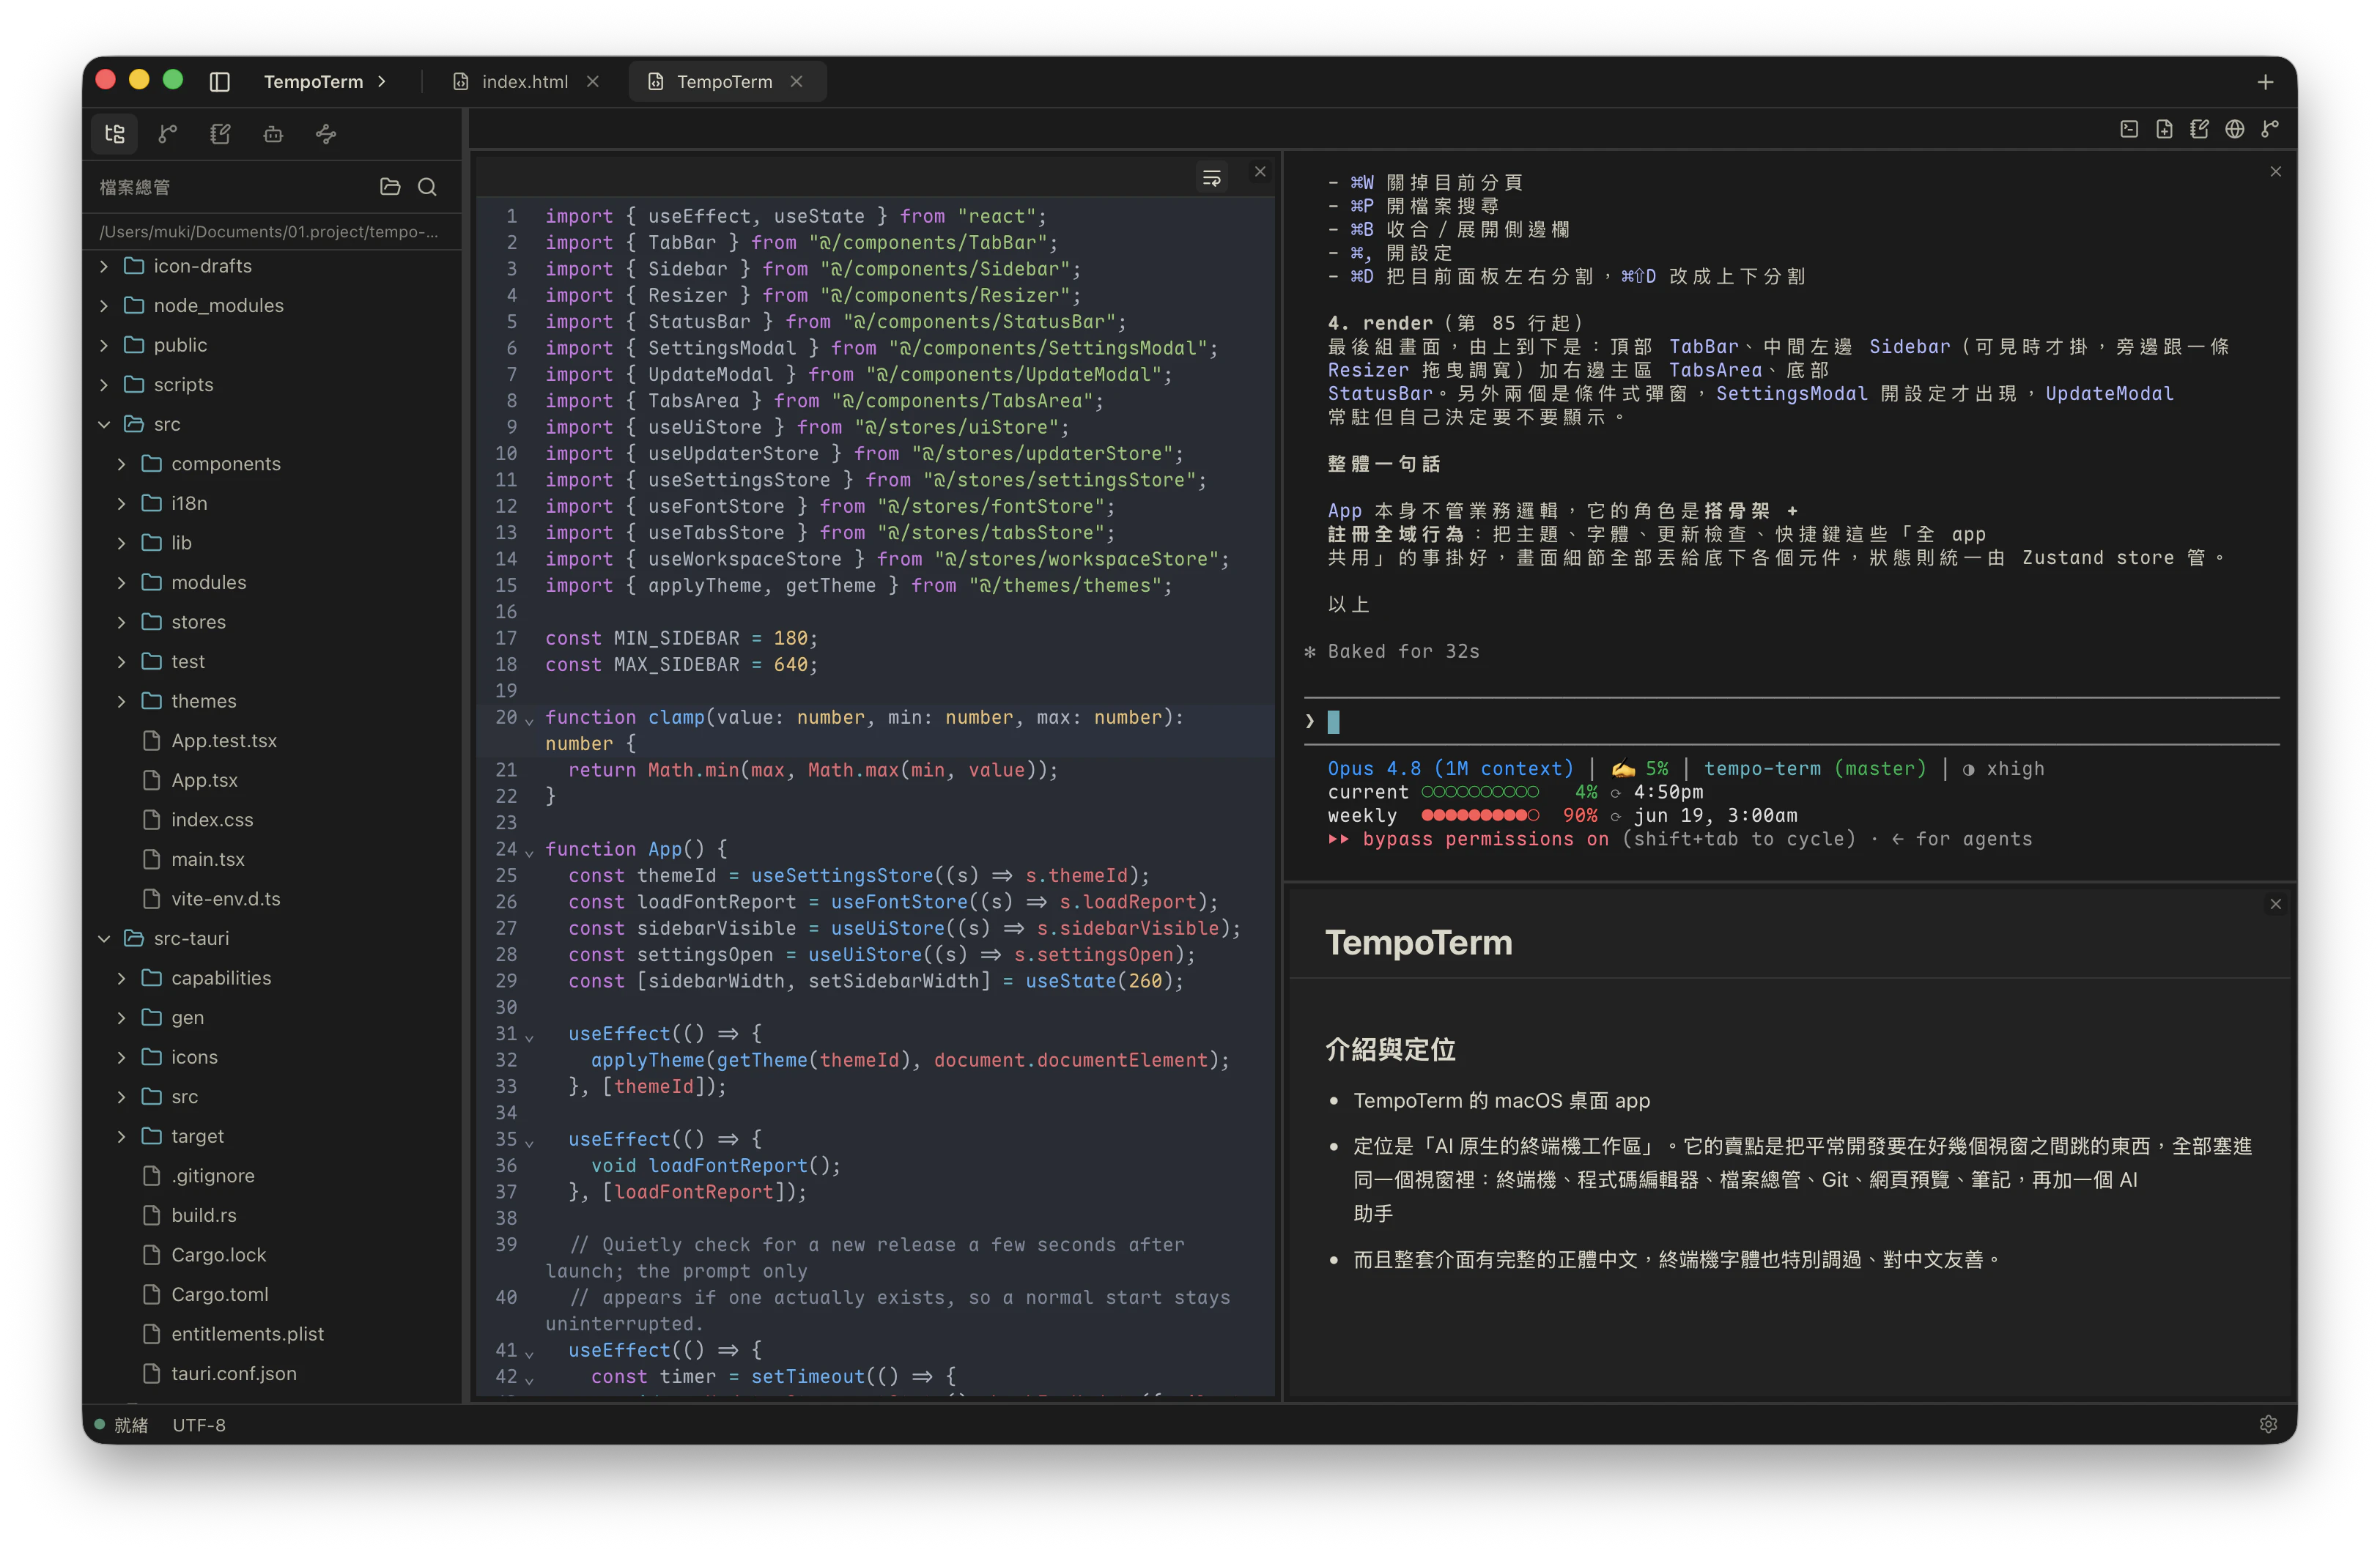The height and width of the screenshot is (1553, 2380).
Task: Fold the useEffect block at line 35
Action: pyautogui.click(x=529, y=1142)
